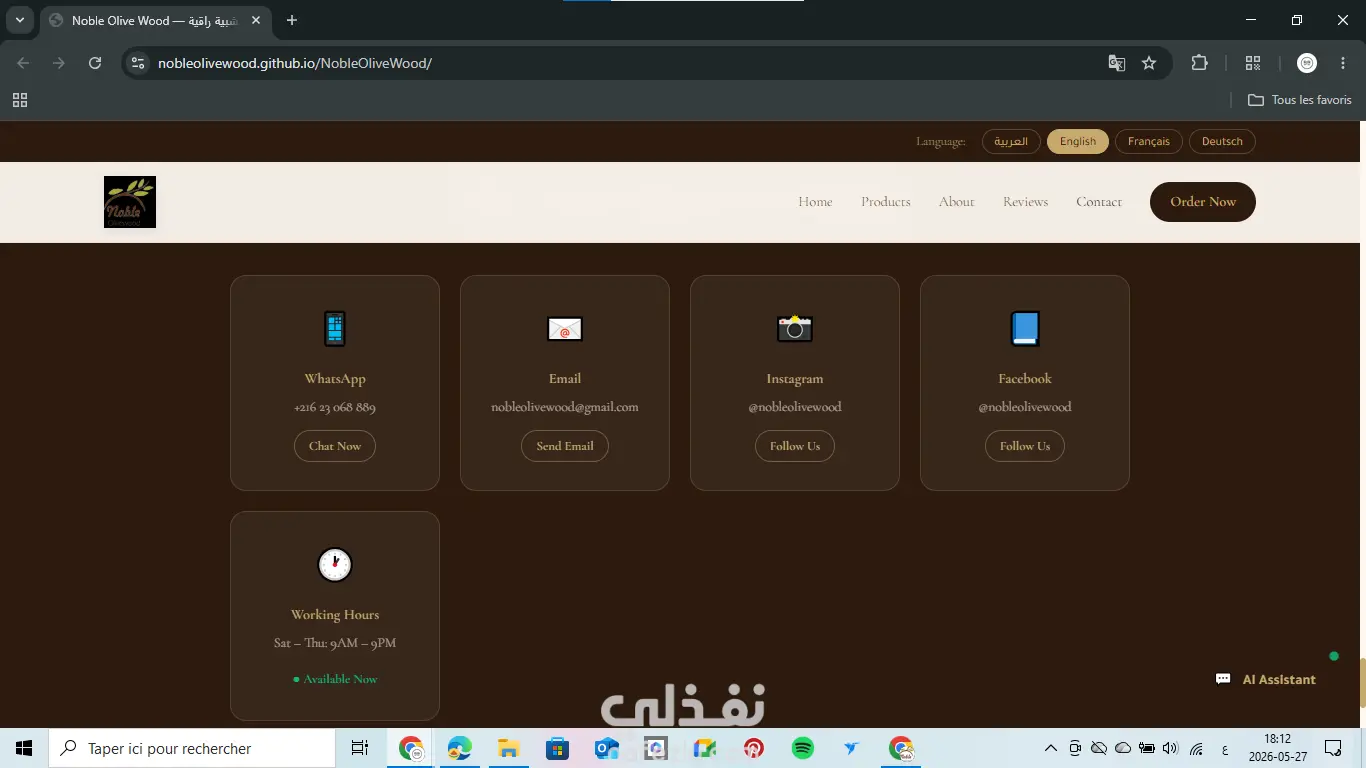Image resolution: width=1366 pixels, height=768 pixels.
Task: Switch site language to Français
Action: coord(1149,141)
